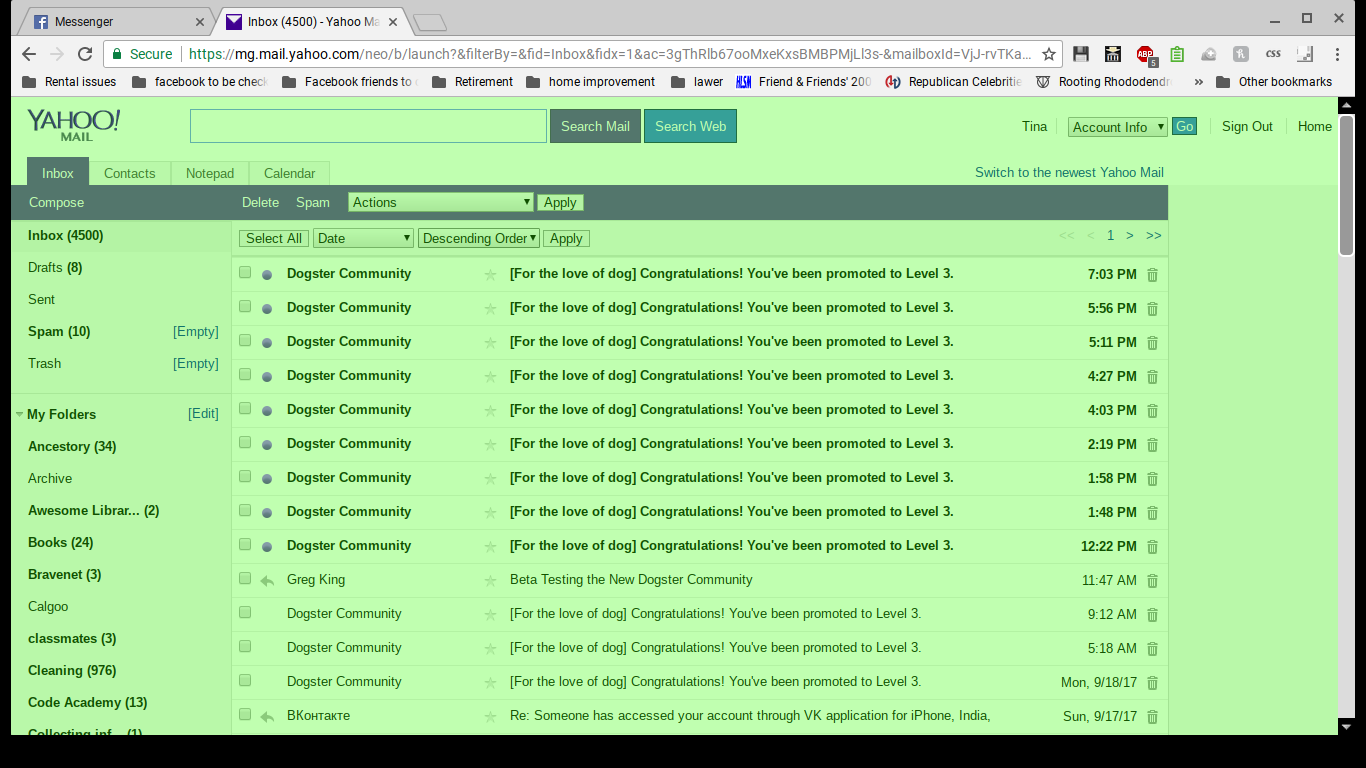Click the Edit link for My Folders
Image resolution: width=1366 pixels, height=768 pixels.
point(203,413)
